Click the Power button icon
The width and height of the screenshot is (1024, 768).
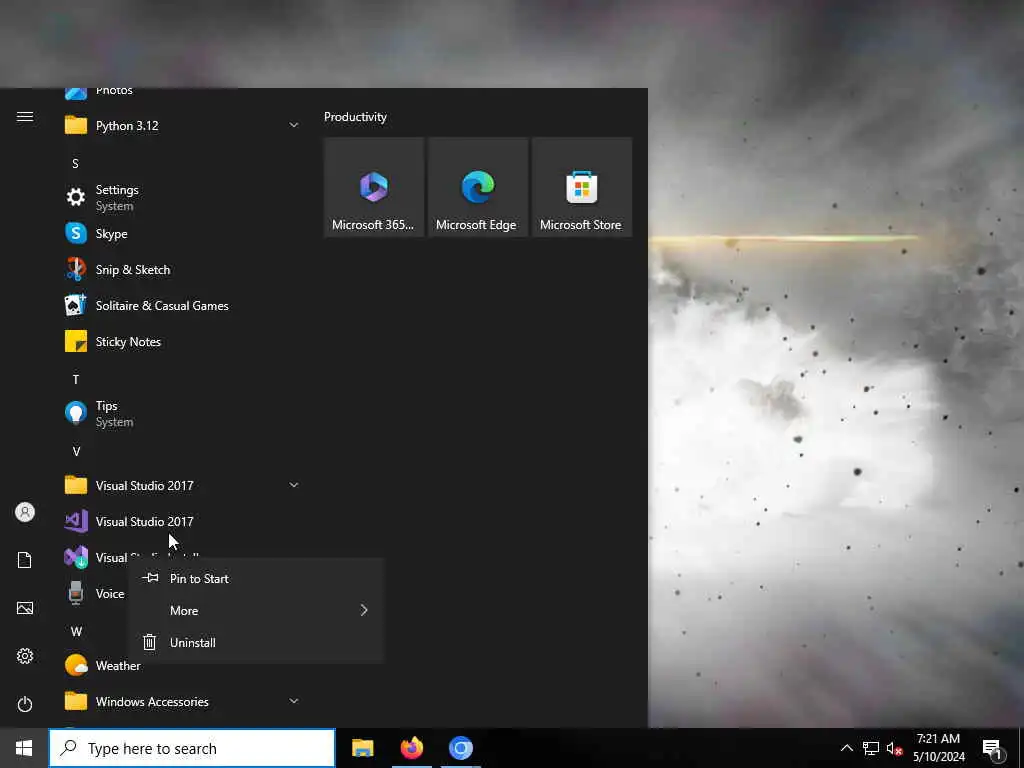(25, 704)
